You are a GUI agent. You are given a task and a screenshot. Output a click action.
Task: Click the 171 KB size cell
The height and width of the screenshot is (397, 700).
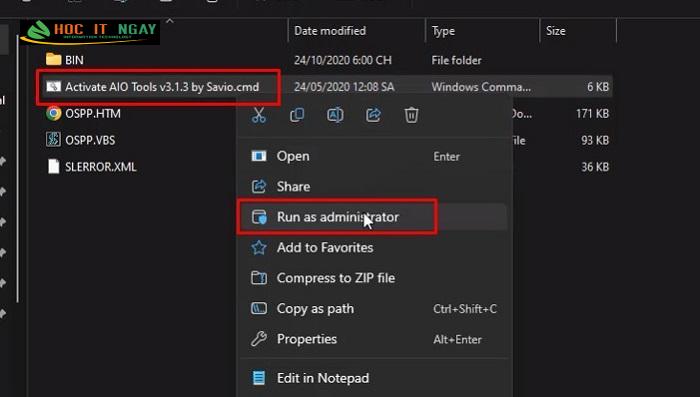click(x=592, y=113)
